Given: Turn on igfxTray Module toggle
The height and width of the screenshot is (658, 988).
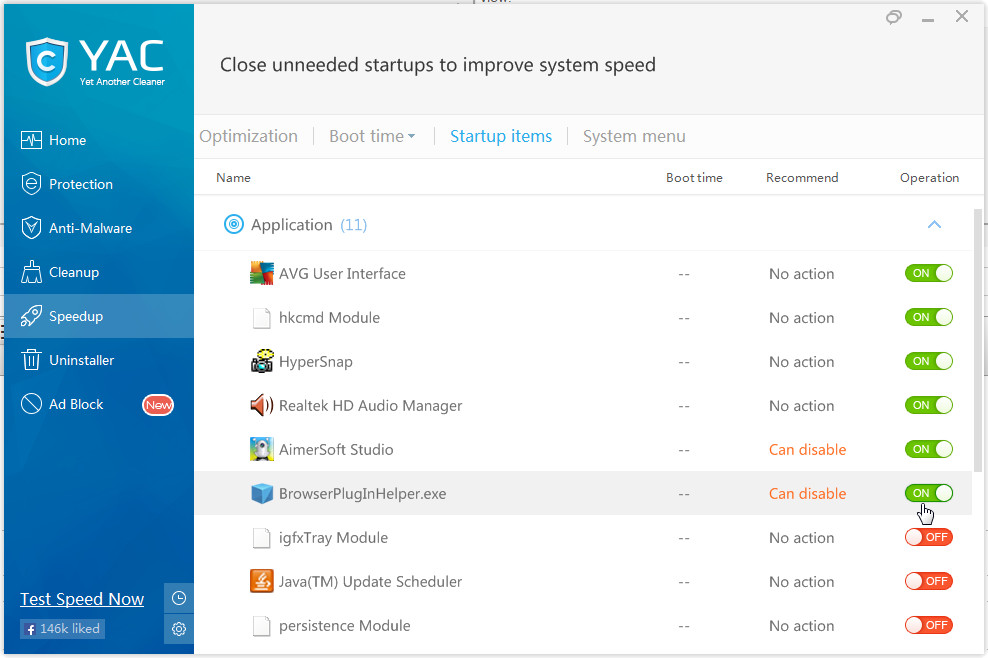Looking at the screenshot, I should pos(929,537).
